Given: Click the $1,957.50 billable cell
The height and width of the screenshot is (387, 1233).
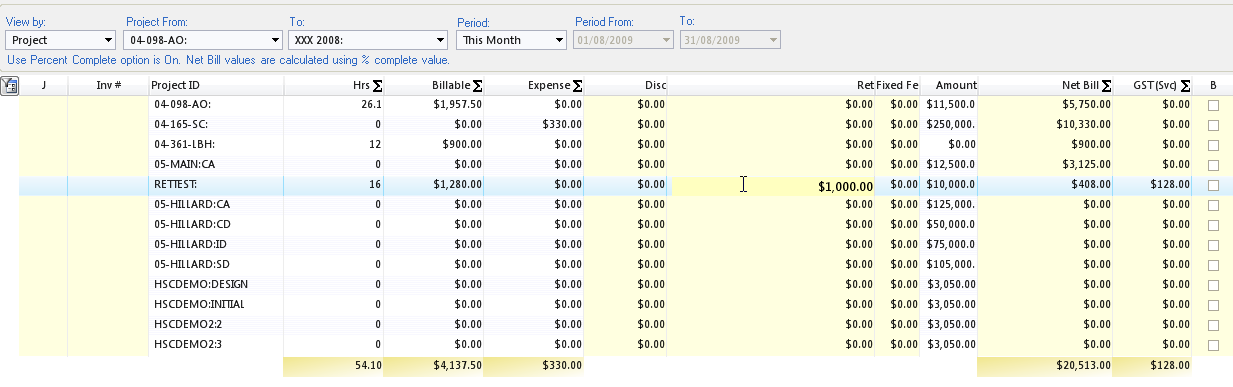Looking at the screenshot, I should tap(435, 104).
